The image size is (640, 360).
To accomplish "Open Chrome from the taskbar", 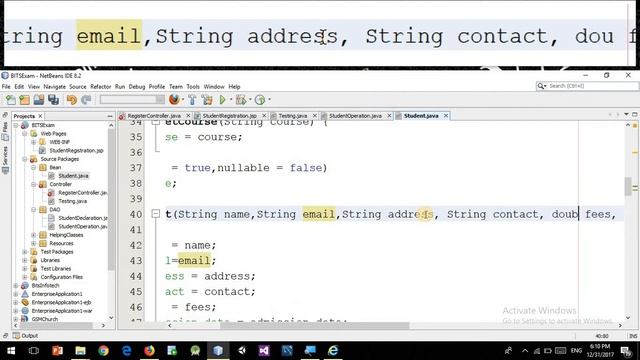I will click(x=103, y=351).
